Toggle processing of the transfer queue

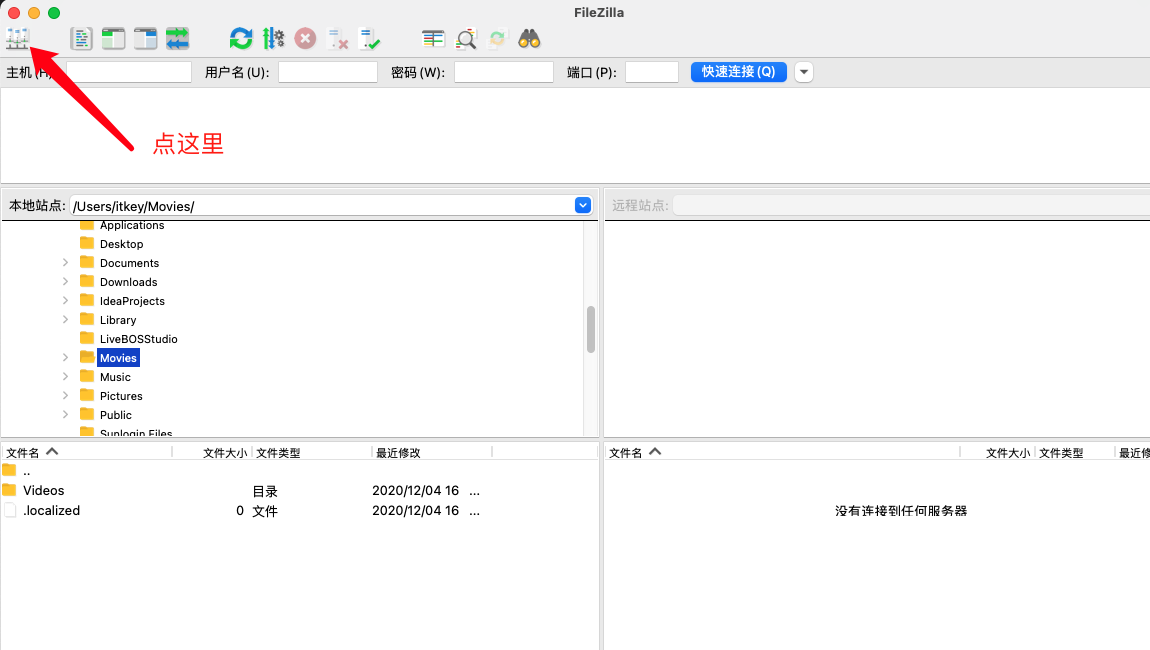click(x=274, y=38)
